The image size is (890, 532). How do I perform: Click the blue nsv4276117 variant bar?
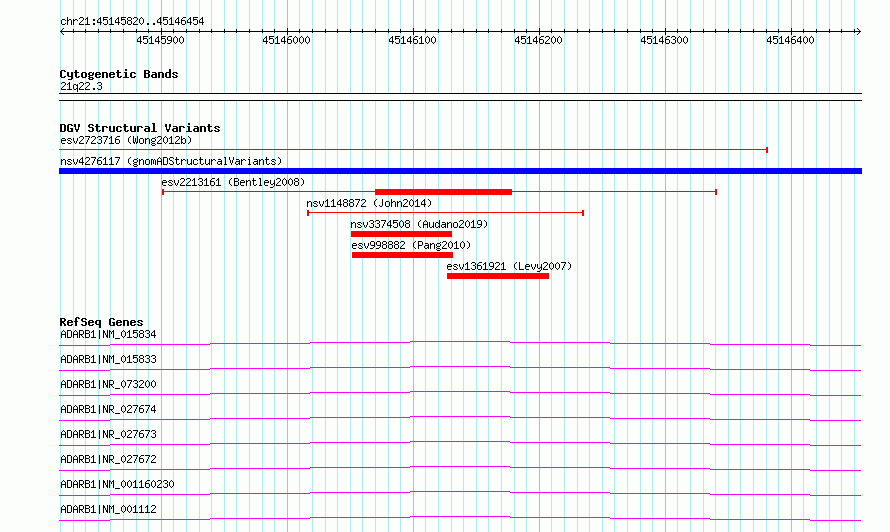[460, 171]
